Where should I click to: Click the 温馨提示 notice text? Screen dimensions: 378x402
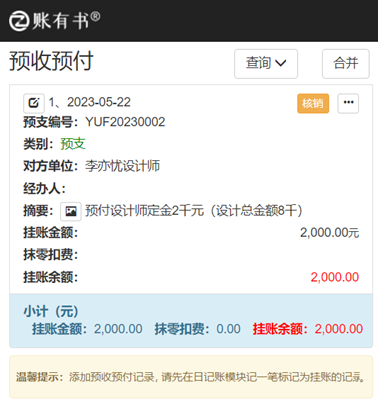(191, 377)
